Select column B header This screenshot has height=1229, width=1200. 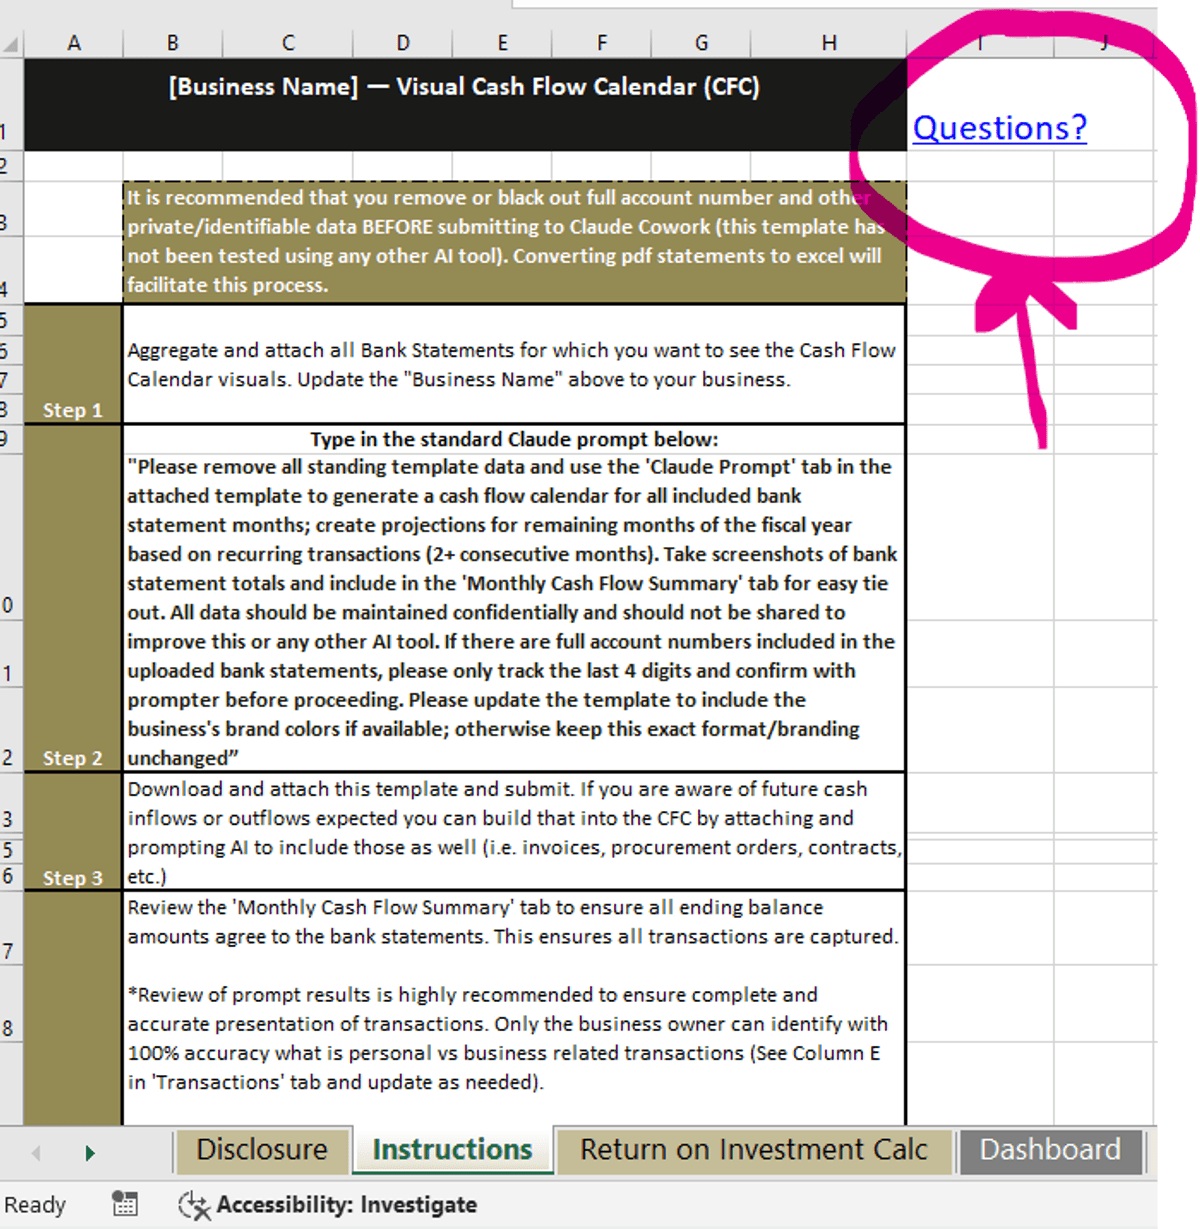(x=173, y=43)
